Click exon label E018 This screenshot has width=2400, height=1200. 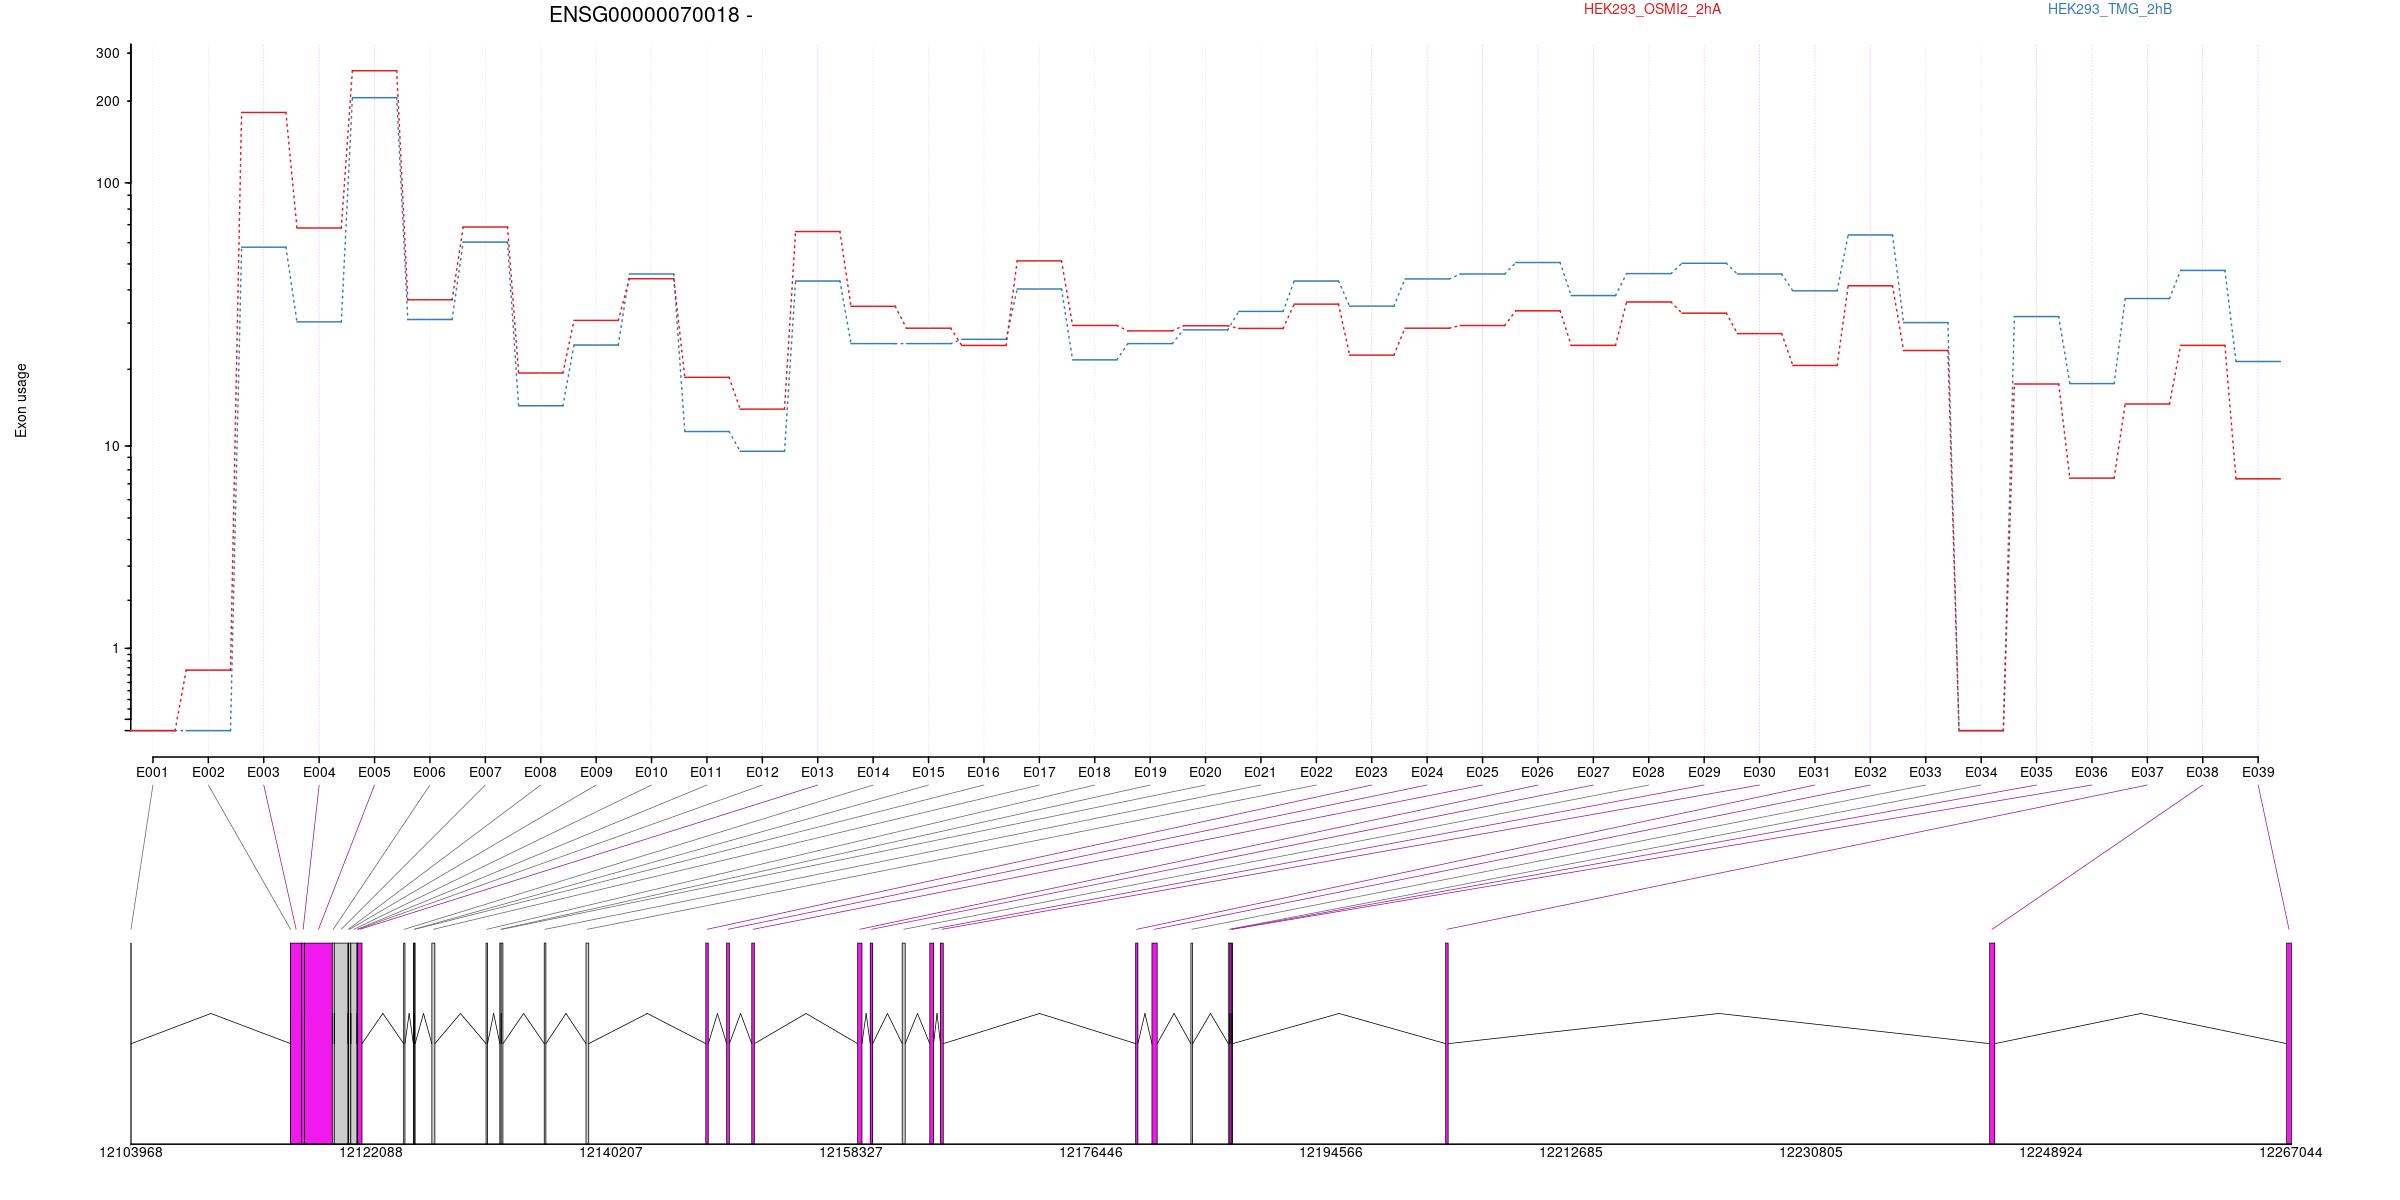click(1094, 772)
